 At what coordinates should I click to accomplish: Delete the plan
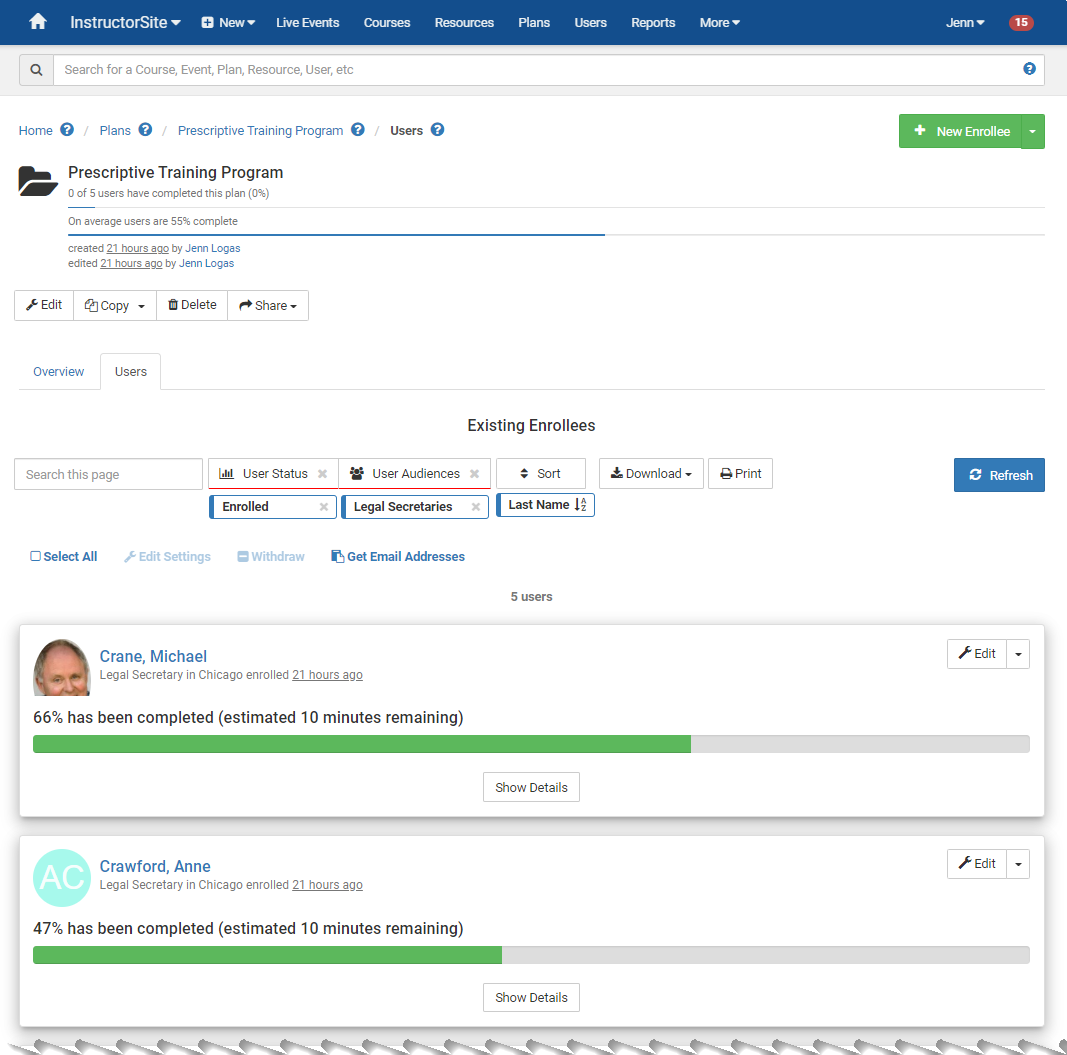click(192, 306)
